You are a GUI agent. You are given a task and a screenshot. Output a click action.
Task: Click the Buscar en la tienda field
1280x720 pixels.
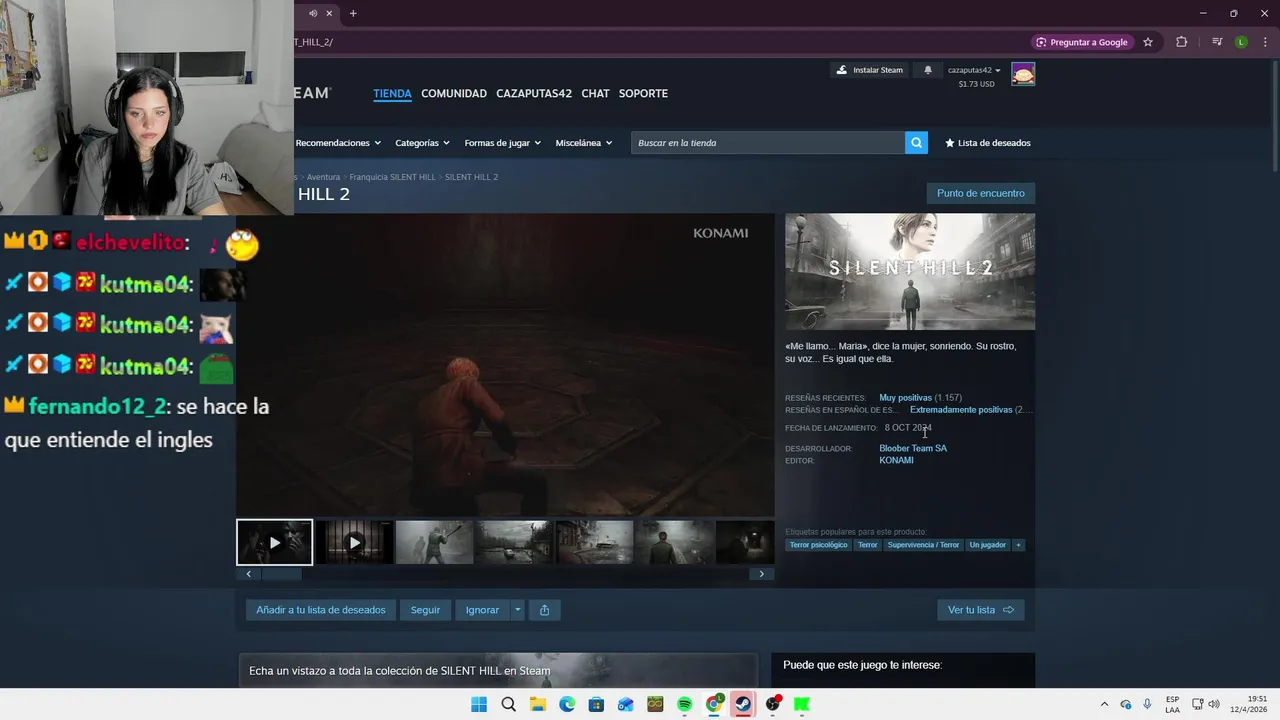[768, 143]
